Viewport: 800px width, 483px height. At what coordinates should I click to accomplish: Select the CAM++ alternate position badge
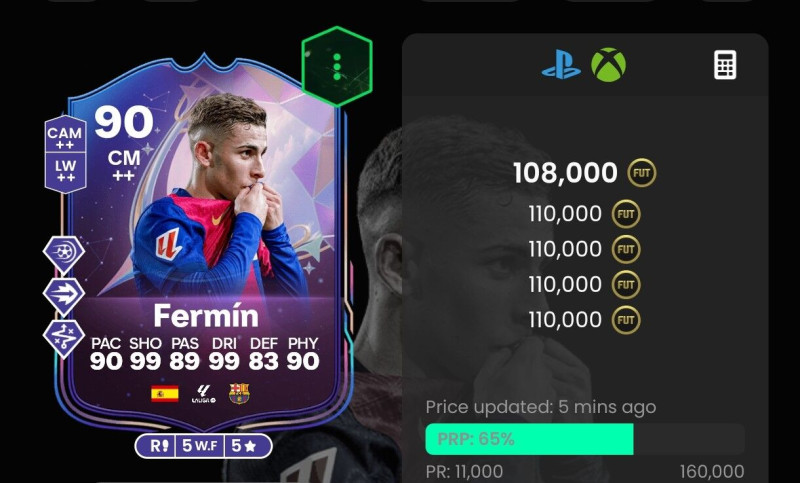point(65,135)
